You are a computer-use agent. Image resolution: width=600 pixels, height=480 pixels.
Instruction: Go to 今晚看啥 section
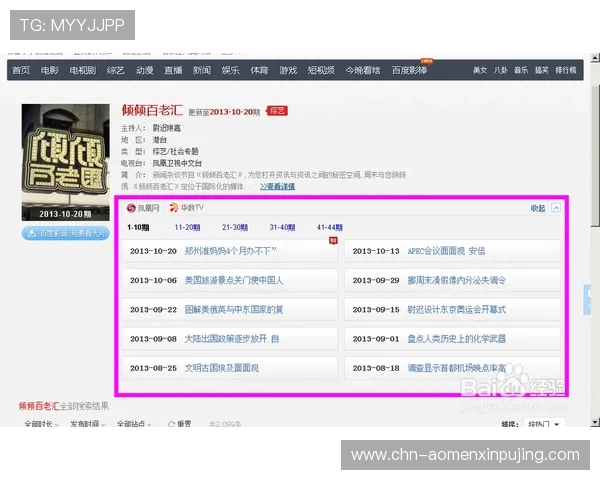(x=363, y=70)
